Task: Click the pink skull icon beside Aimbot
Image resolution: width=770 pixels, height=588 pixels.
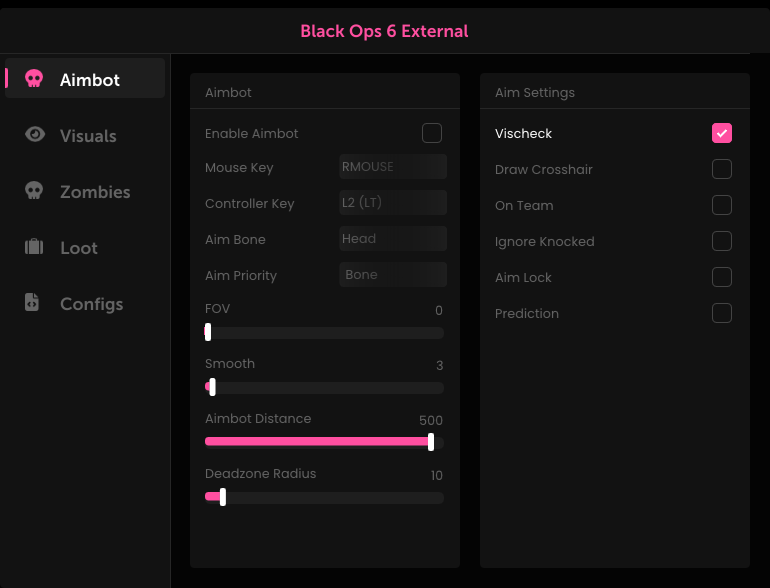Action: 34,79
